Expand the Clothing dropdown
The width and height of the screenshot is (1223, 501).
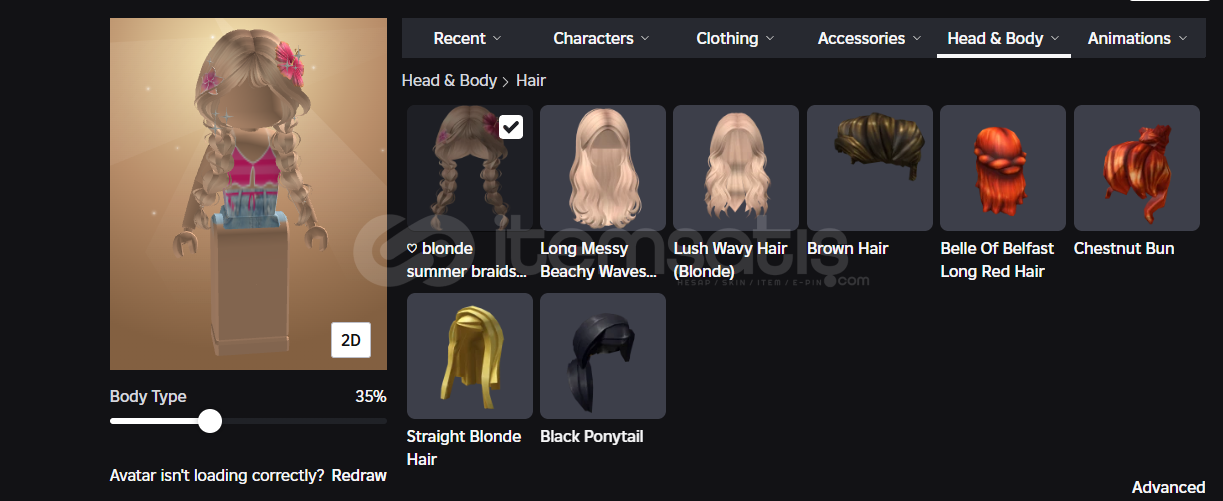pos(735,38)
